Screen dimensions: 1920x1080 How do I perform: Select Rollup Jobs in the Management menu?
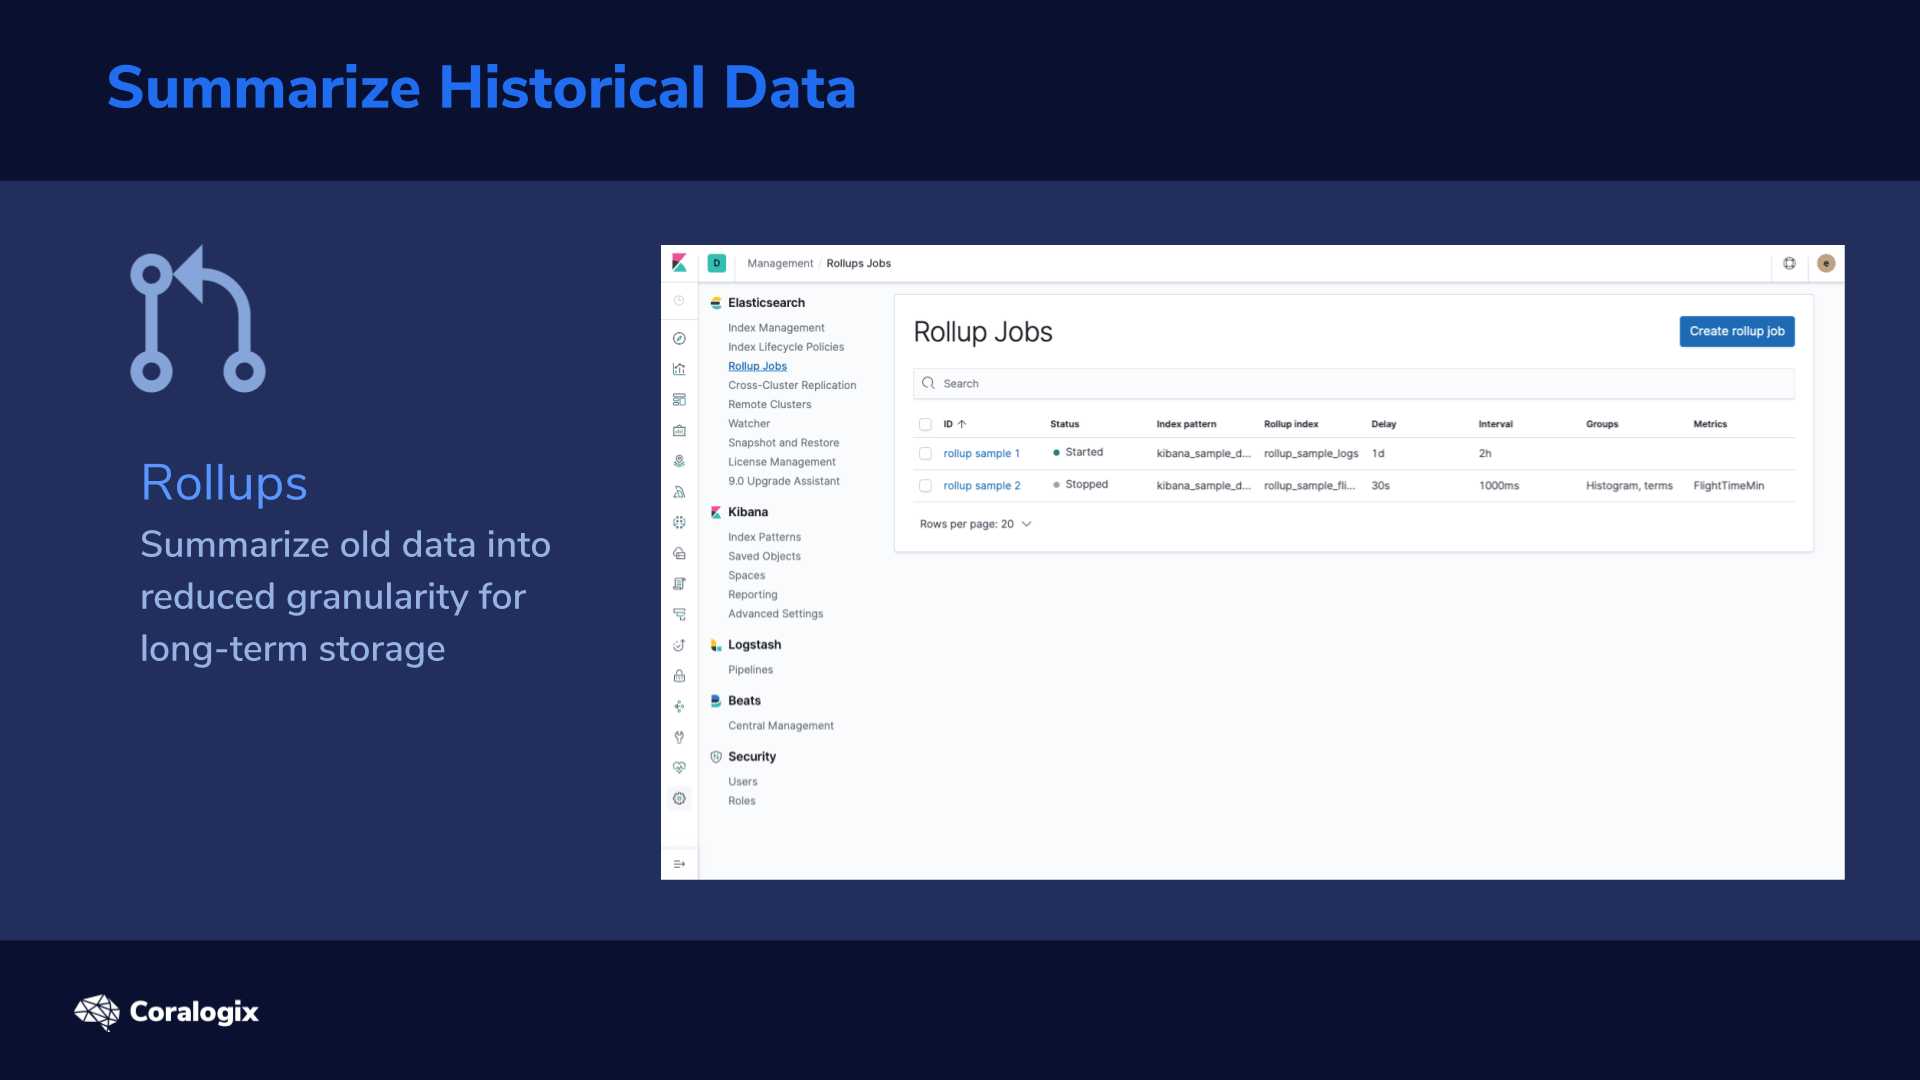757,366
